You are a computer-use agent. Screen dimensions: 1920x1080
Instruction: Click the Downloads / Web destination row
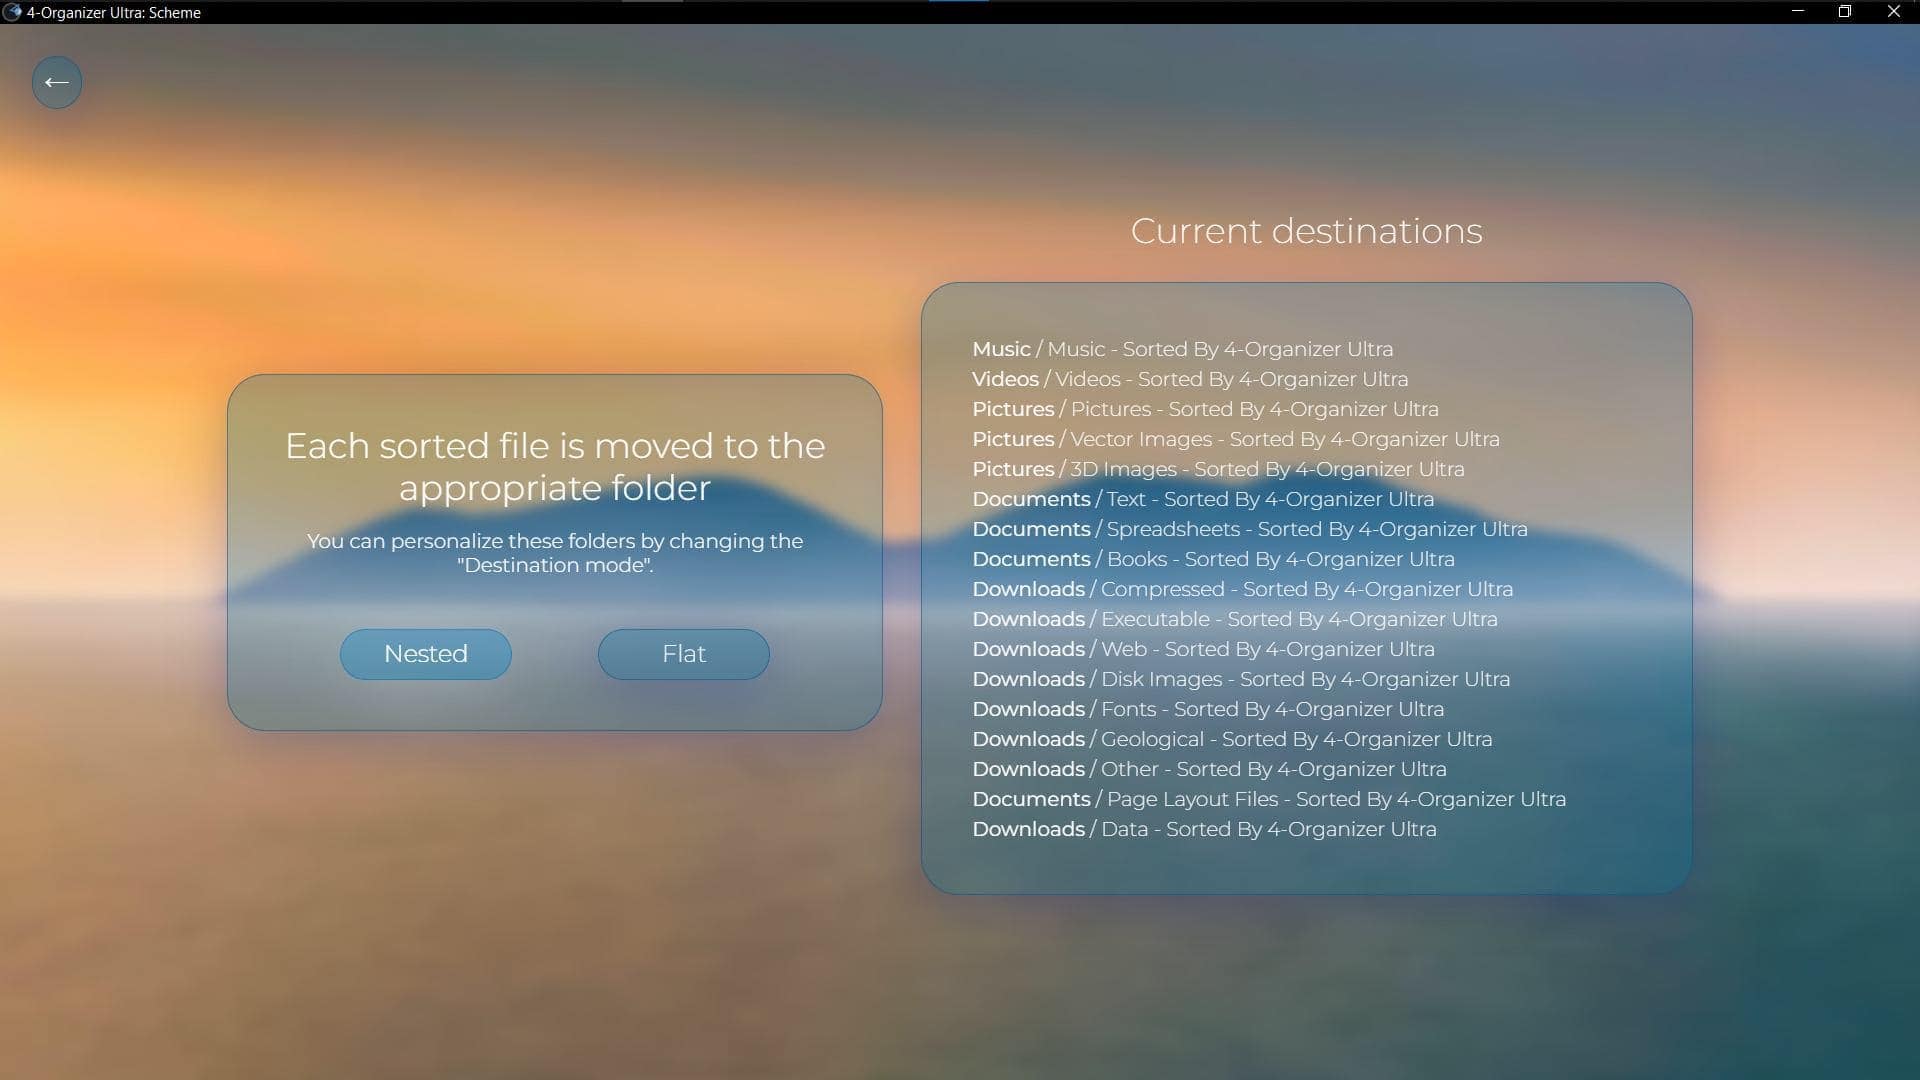click(1204, 649)
